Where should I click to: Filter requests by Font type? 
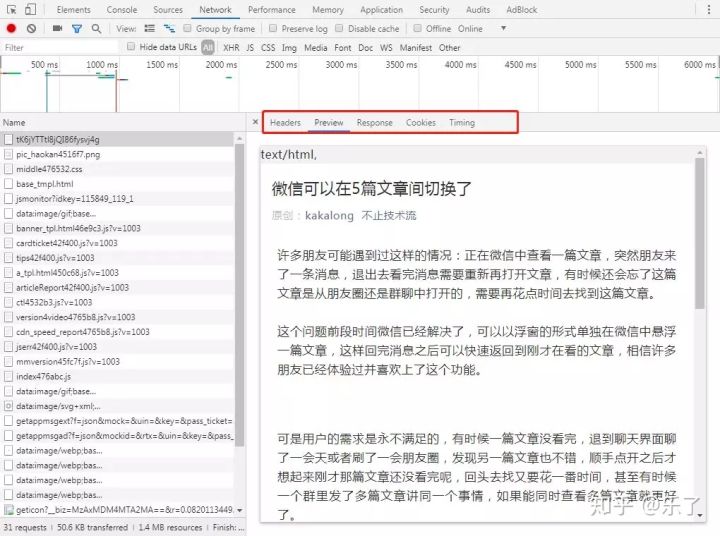click(x=343, y=47)
